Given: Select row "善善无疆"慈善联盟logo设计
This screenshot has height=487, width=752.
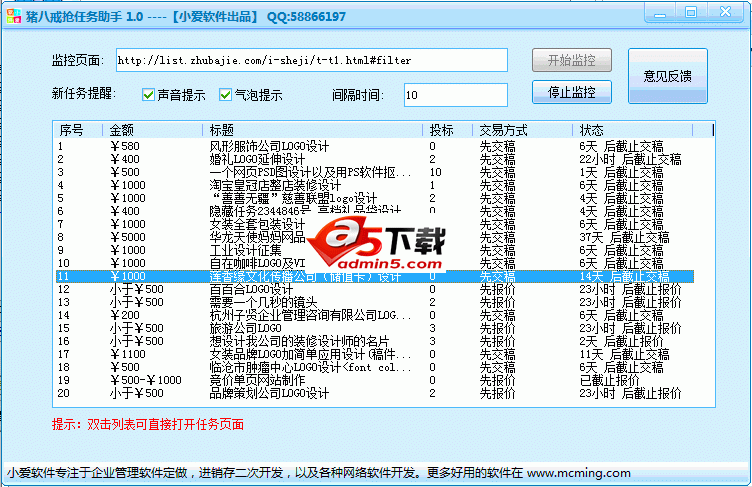Looking at the screenshot, I should (x=374, y=198).
